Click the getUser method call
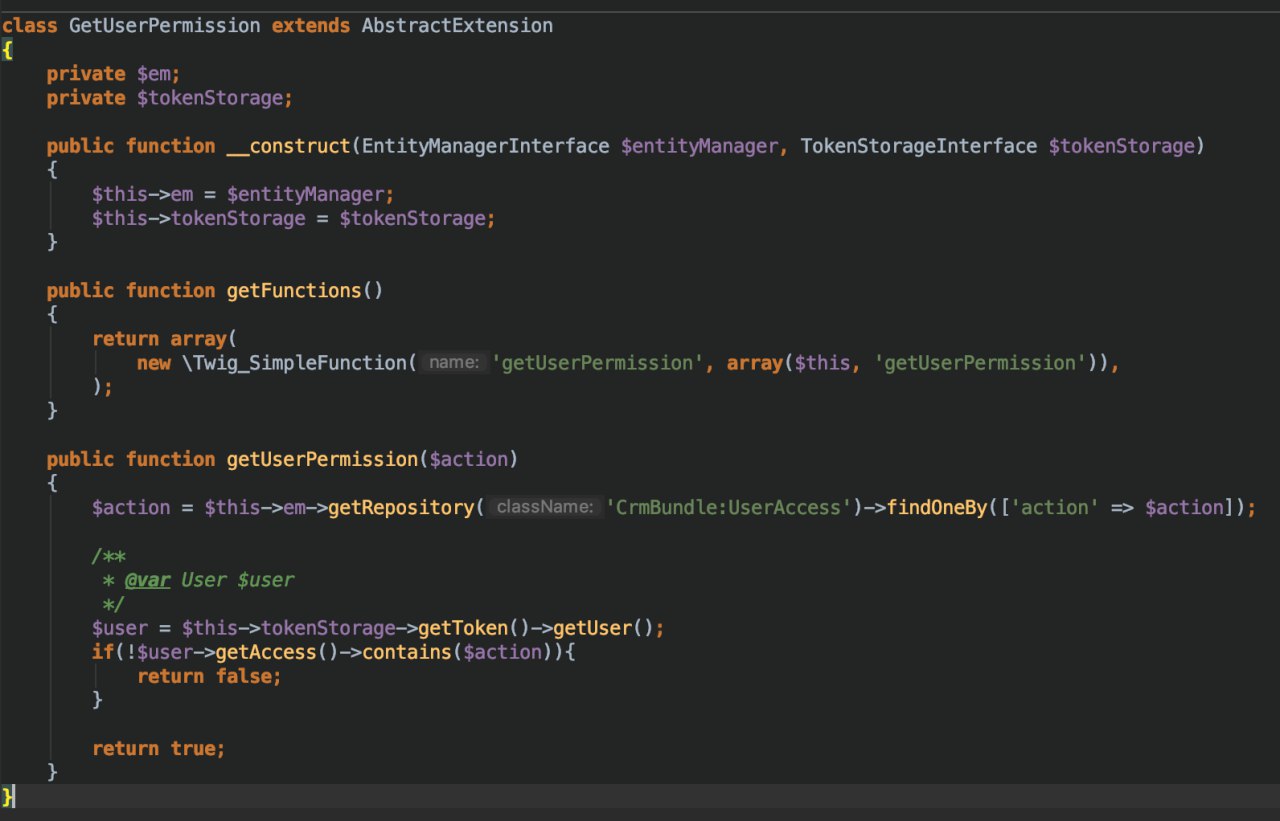 (592, 628)
